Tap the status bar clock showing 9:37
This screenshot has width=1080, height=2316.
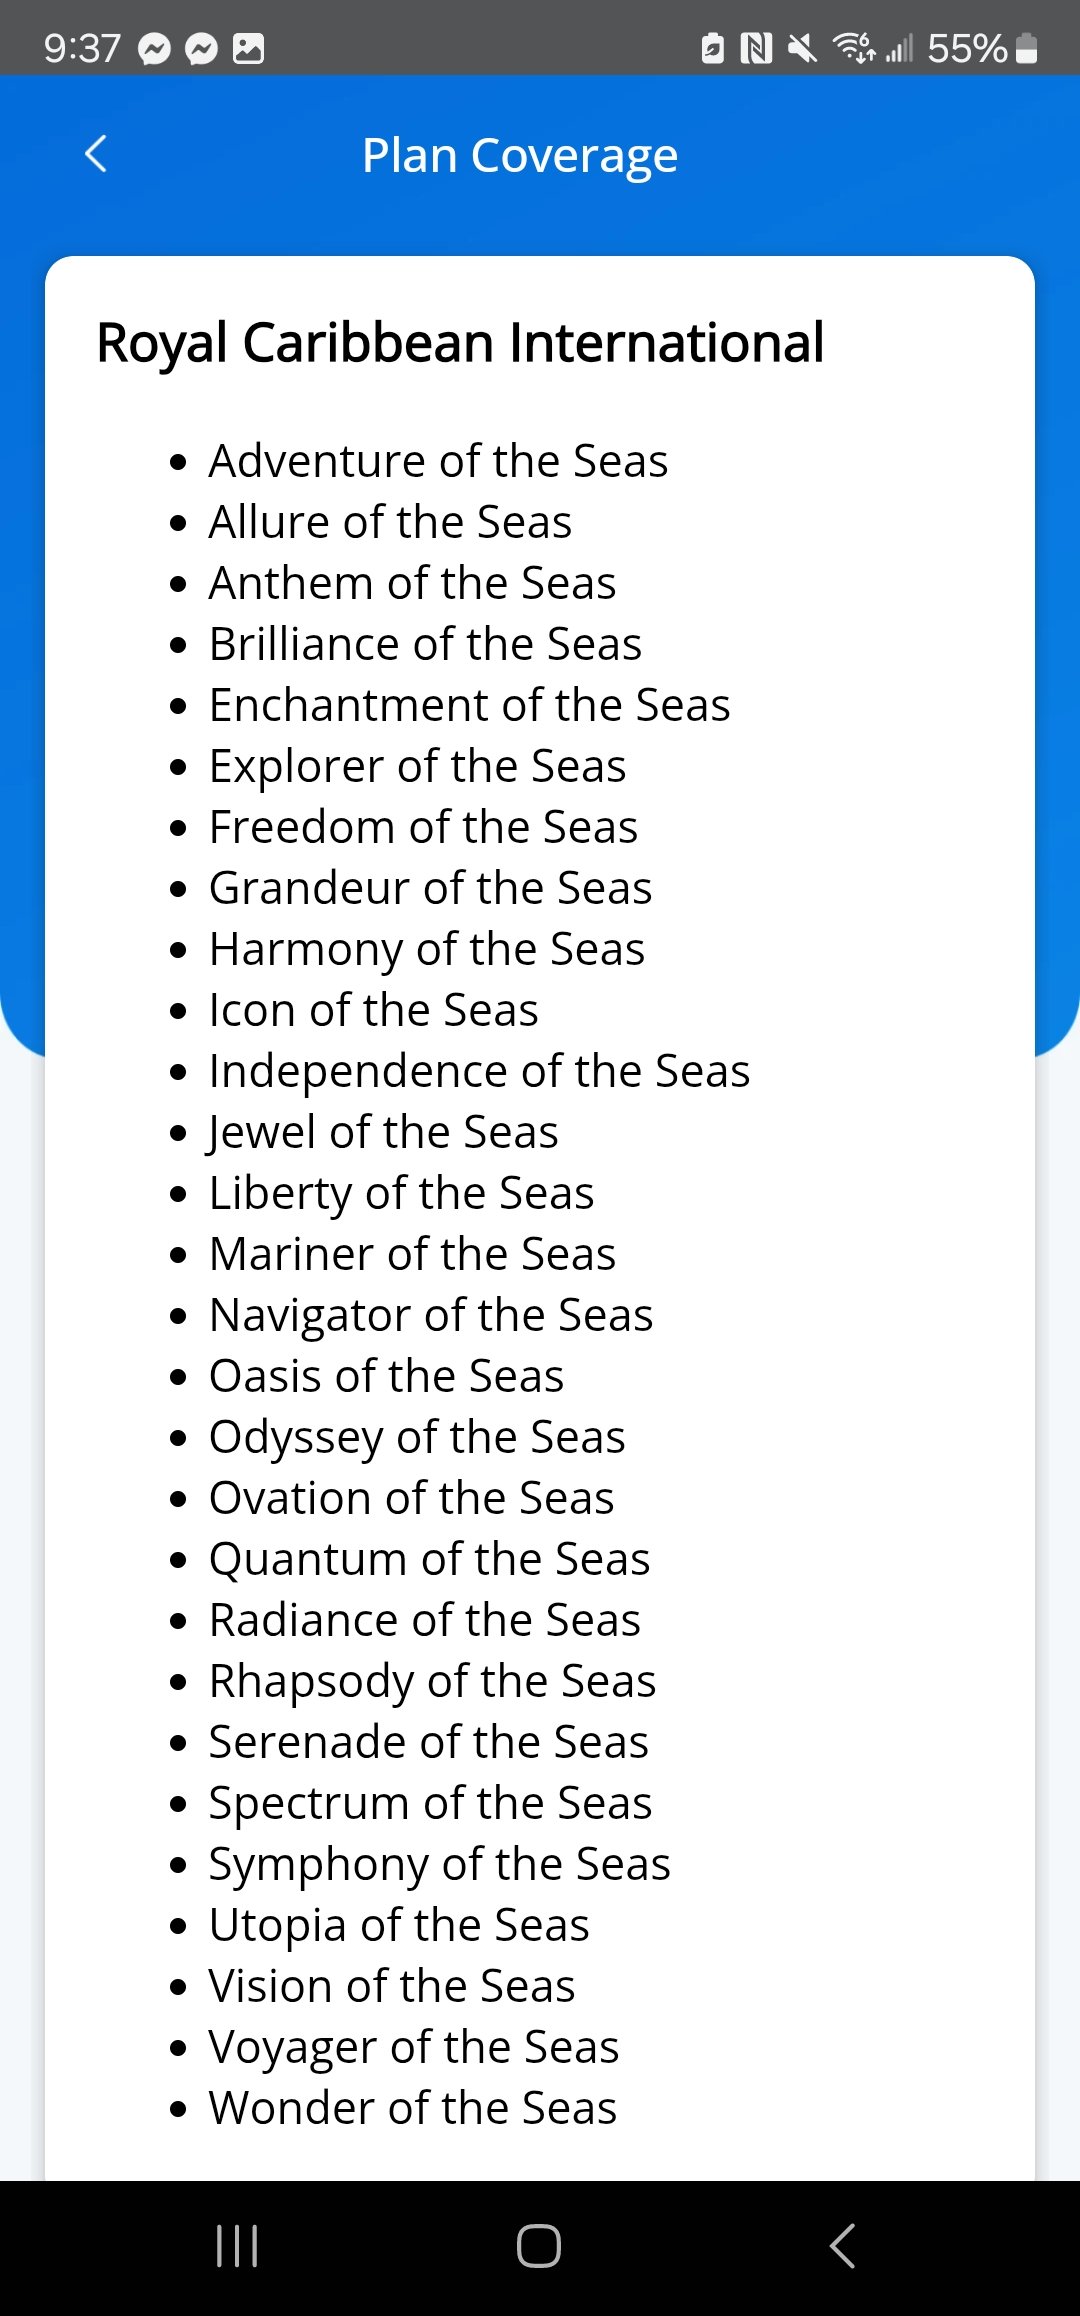[82, 48]
